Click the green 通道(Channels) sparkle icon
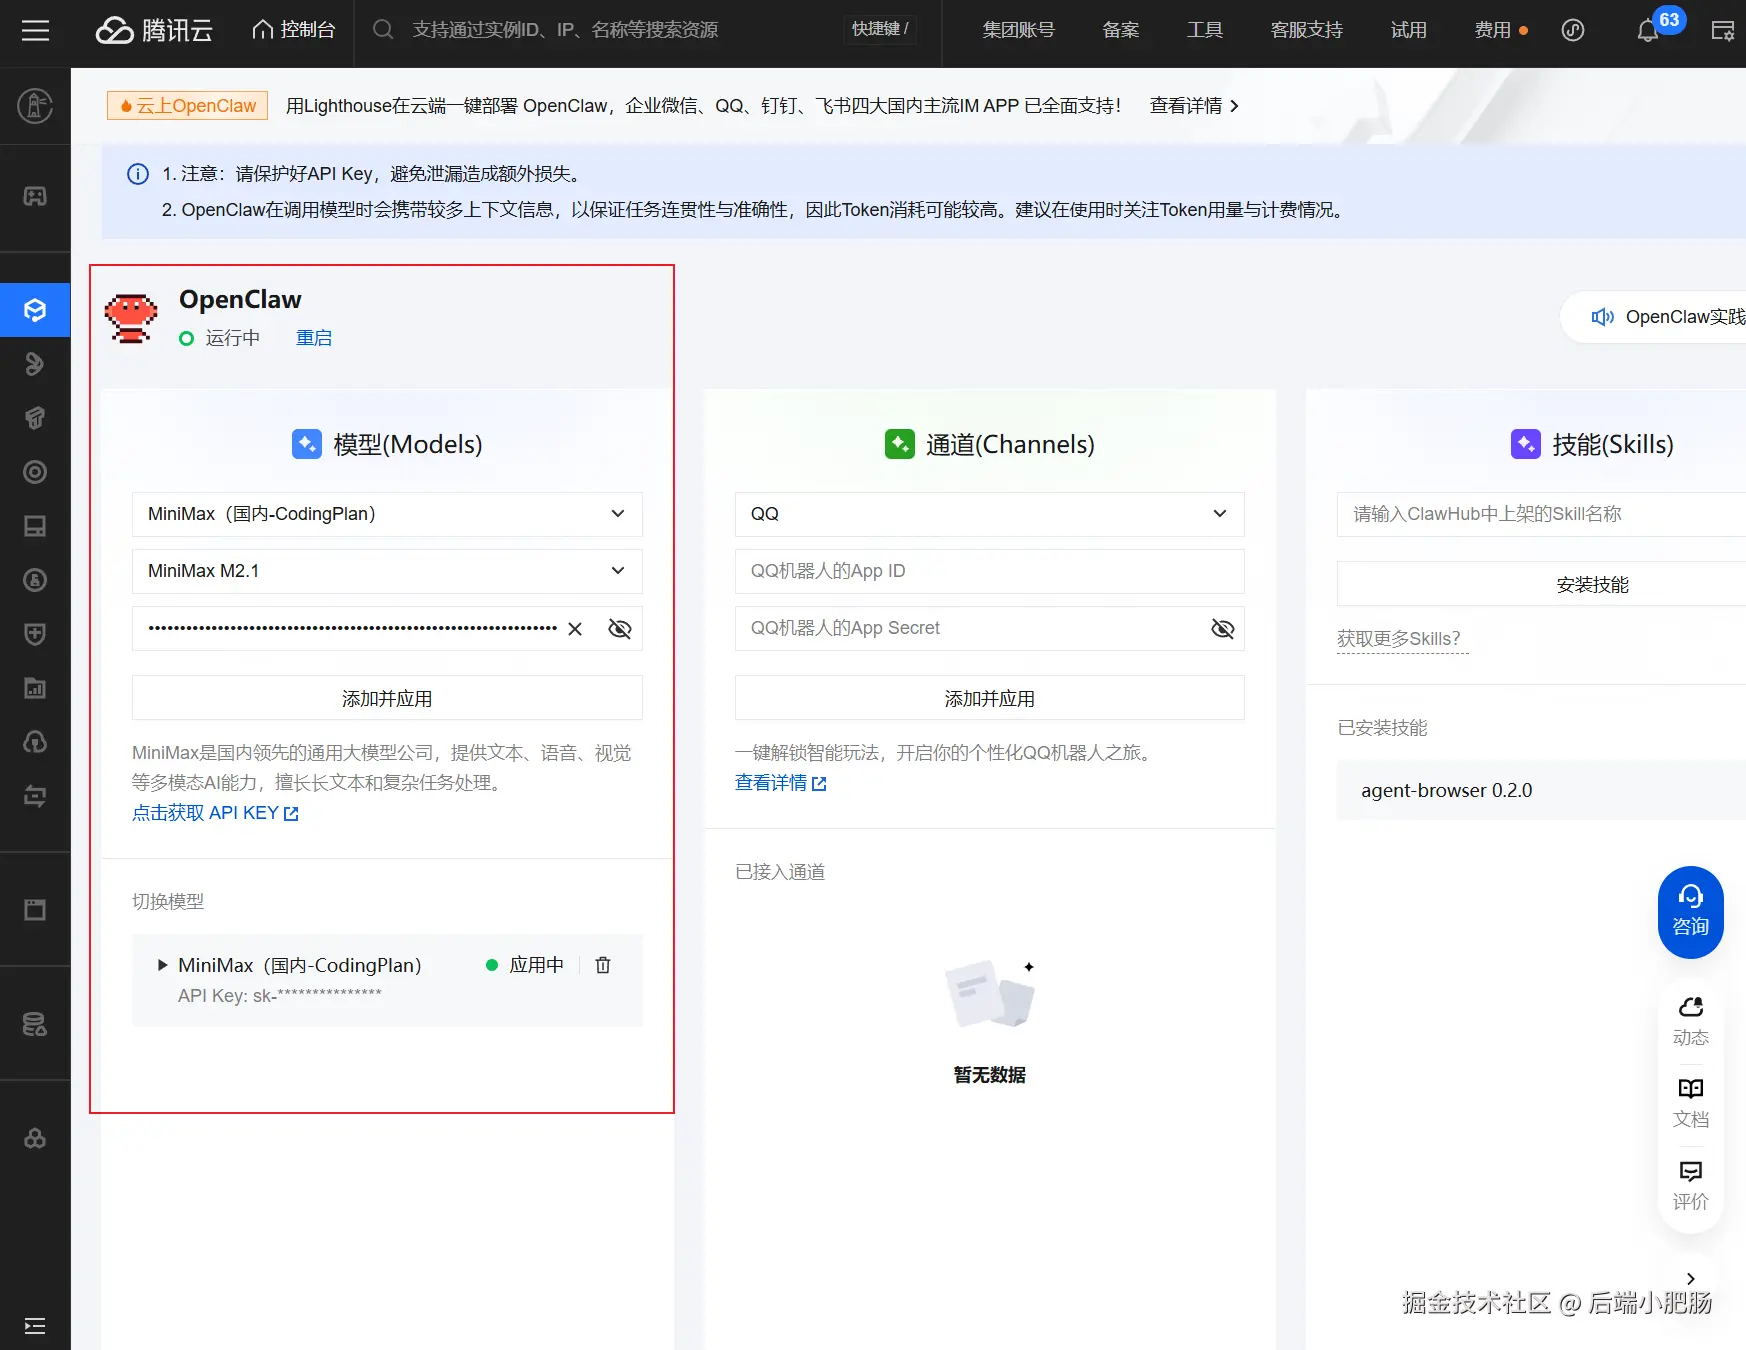 coord(900,444)
